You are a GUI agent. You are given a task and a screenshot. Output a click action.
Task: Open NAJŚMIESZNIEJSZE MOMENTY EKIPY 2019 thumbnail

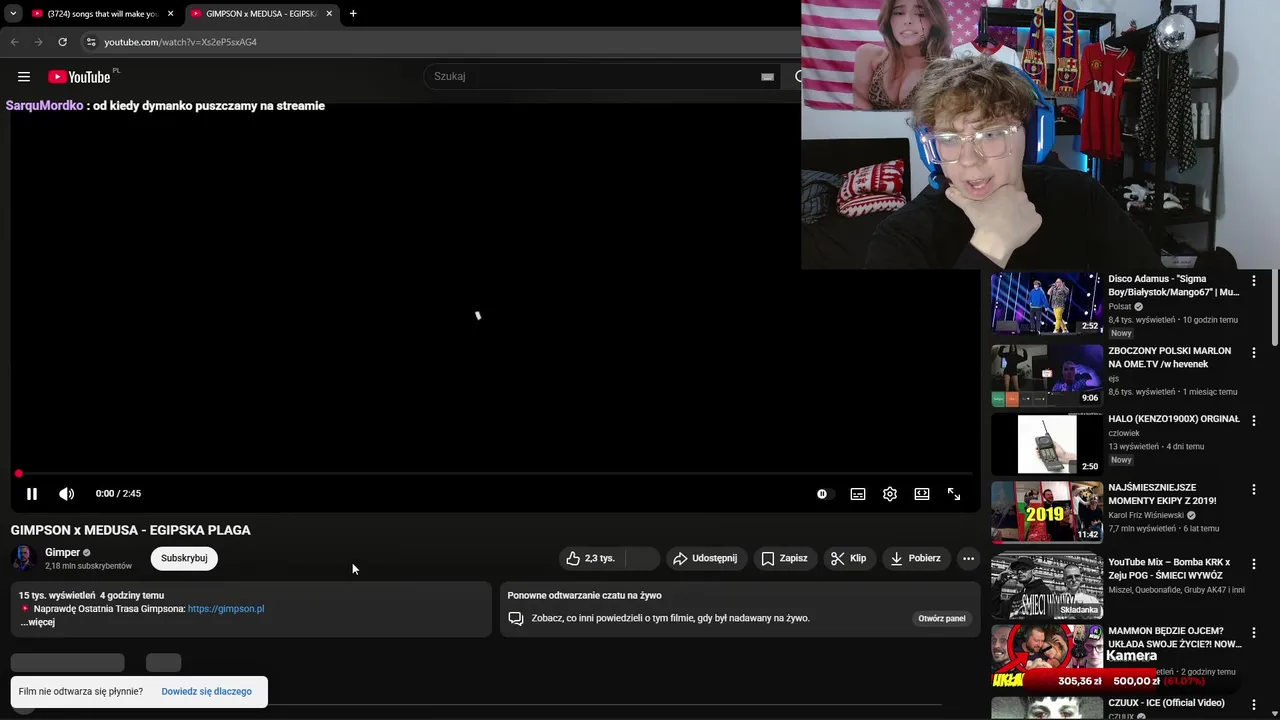1047,513
